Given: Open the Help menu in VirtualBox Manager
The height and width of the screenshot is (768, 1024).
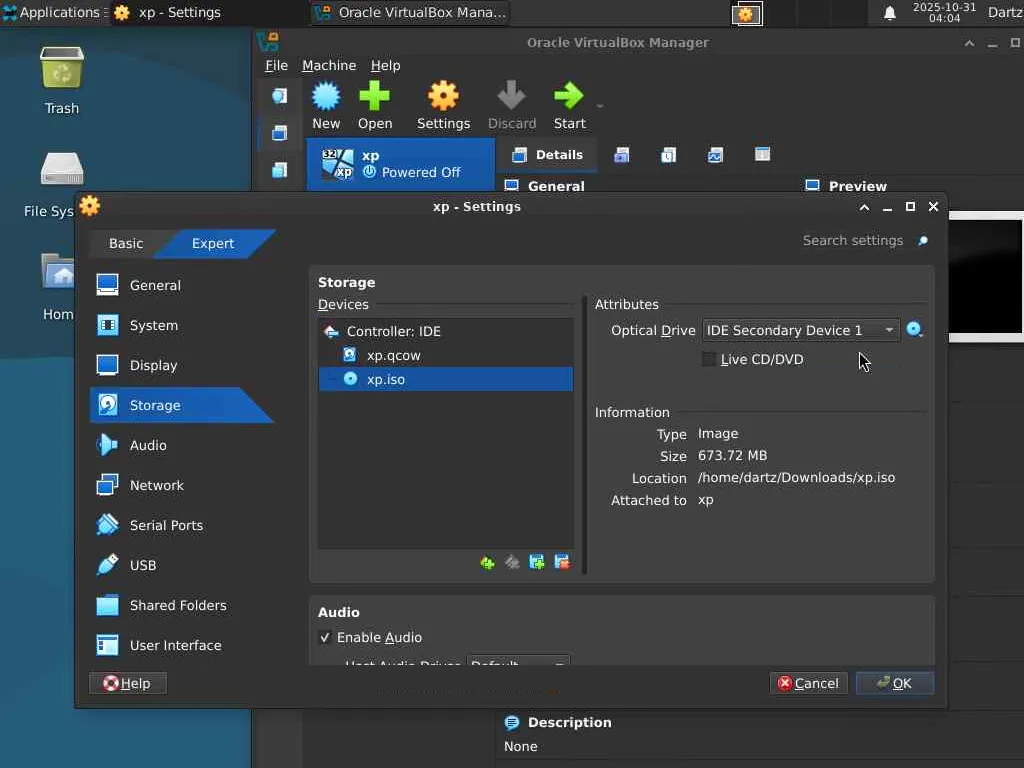Looking at the screenshot, I should [385, 65].
